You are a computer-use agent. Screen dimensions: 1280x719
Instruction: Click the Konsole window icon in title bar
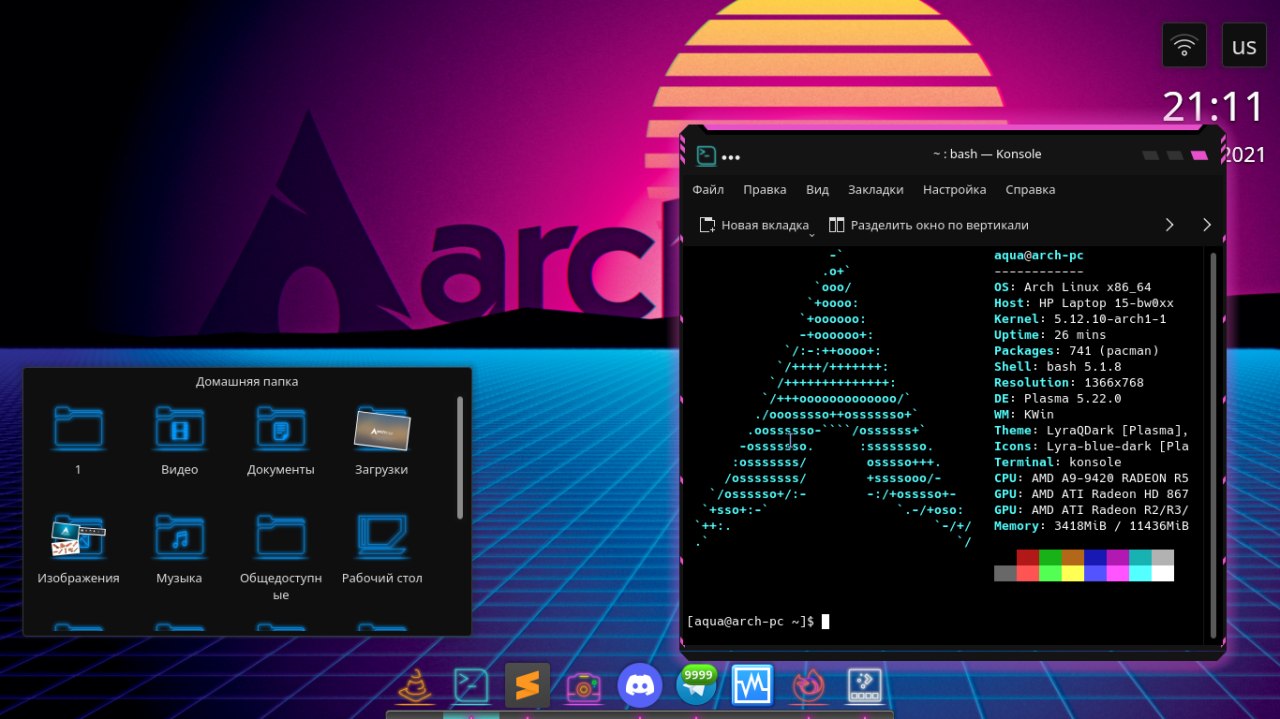point(706,155)
